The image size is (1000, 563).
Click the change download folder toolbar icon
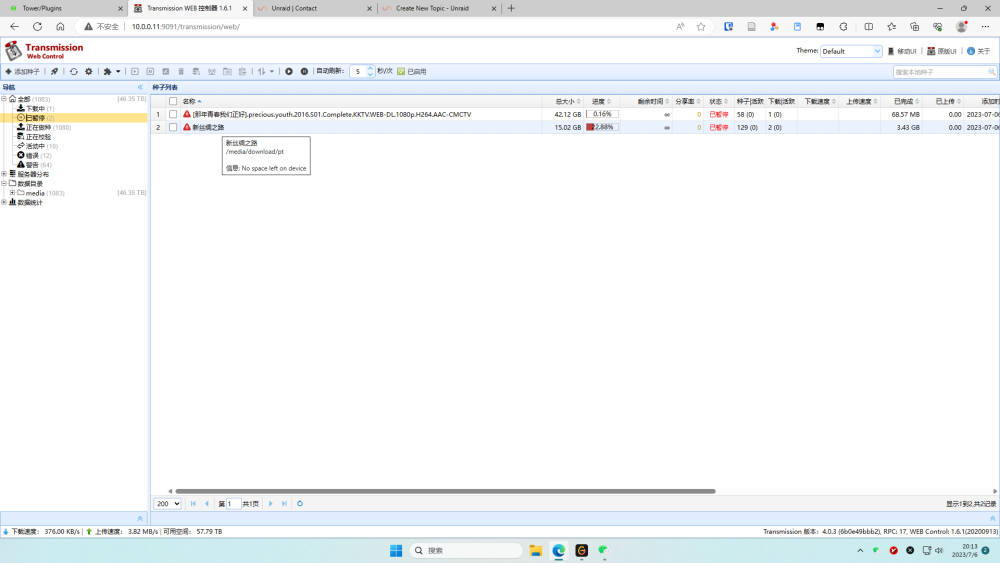pyautogui.click(x=227, y=71)
